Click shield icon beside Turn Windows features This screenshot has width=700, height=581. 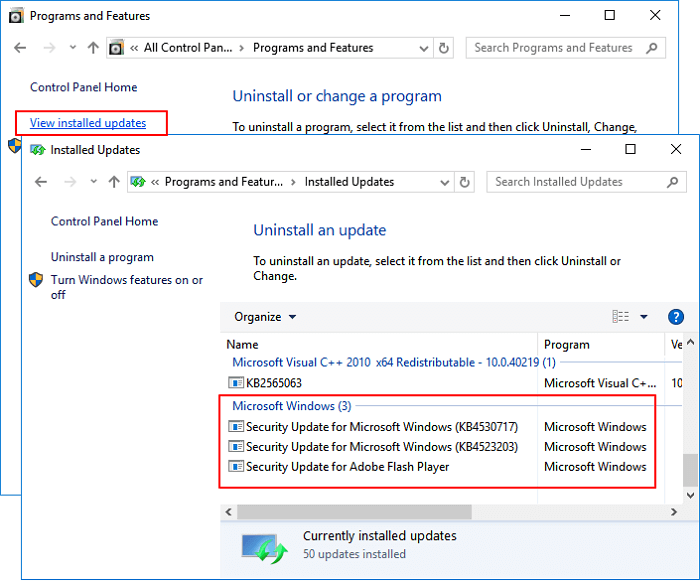coord(36,280)
